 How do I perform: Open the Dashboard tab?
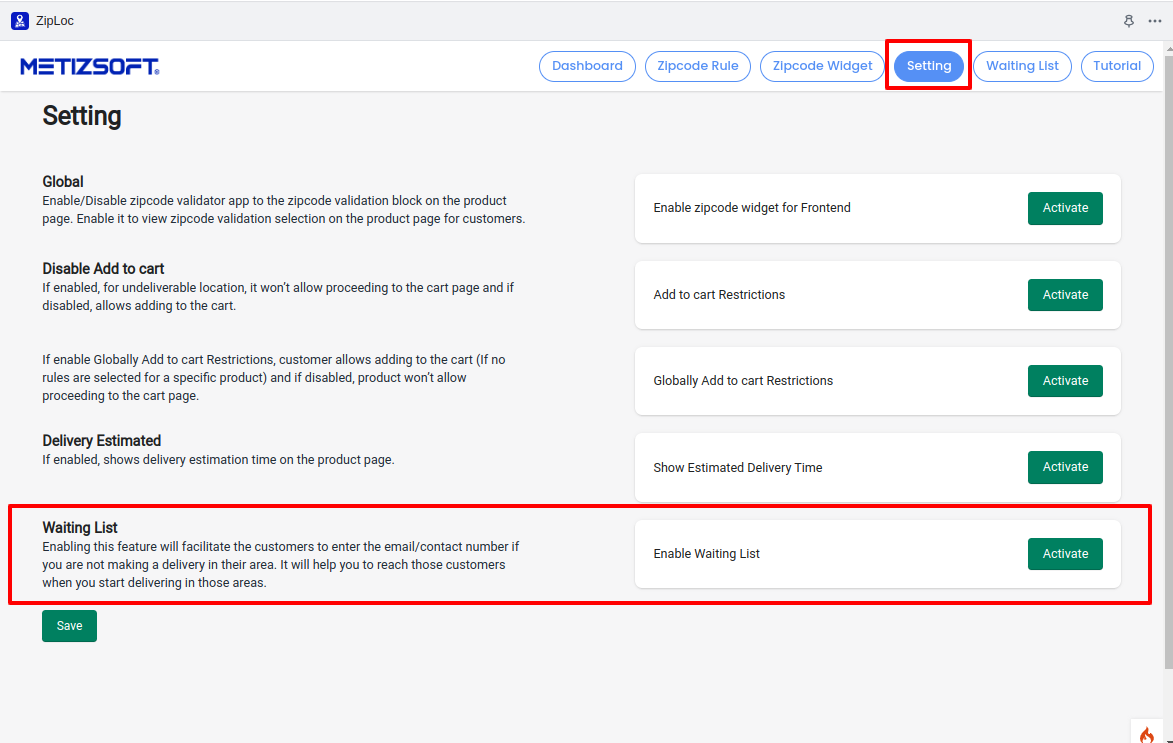[587, 66]
